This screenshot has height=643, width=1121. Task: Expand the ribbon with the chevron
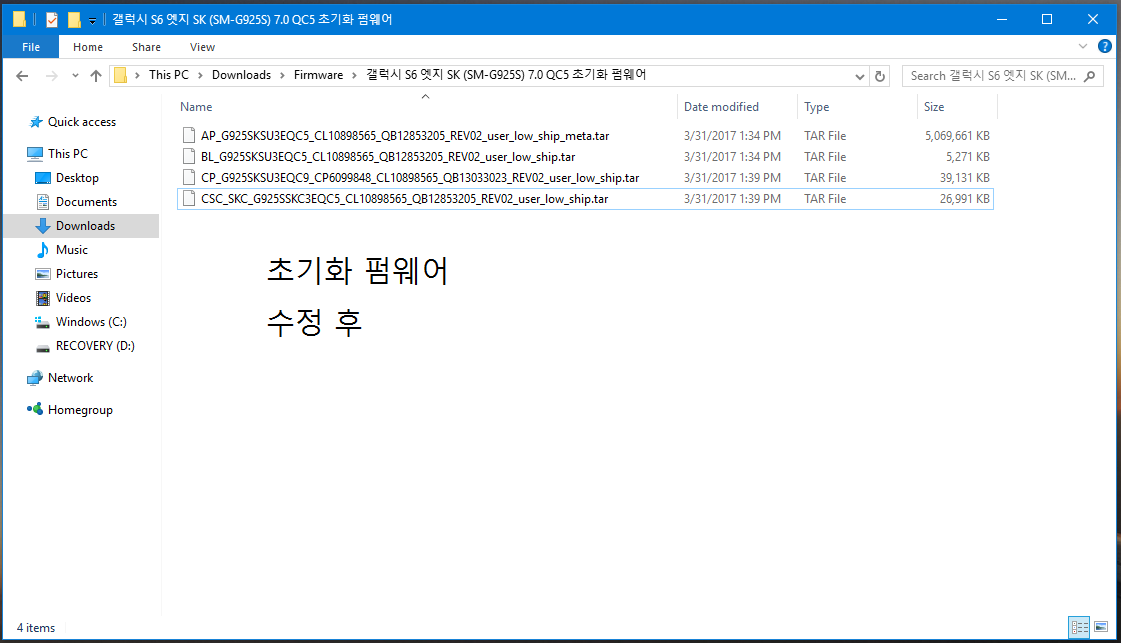(1083, 47)
